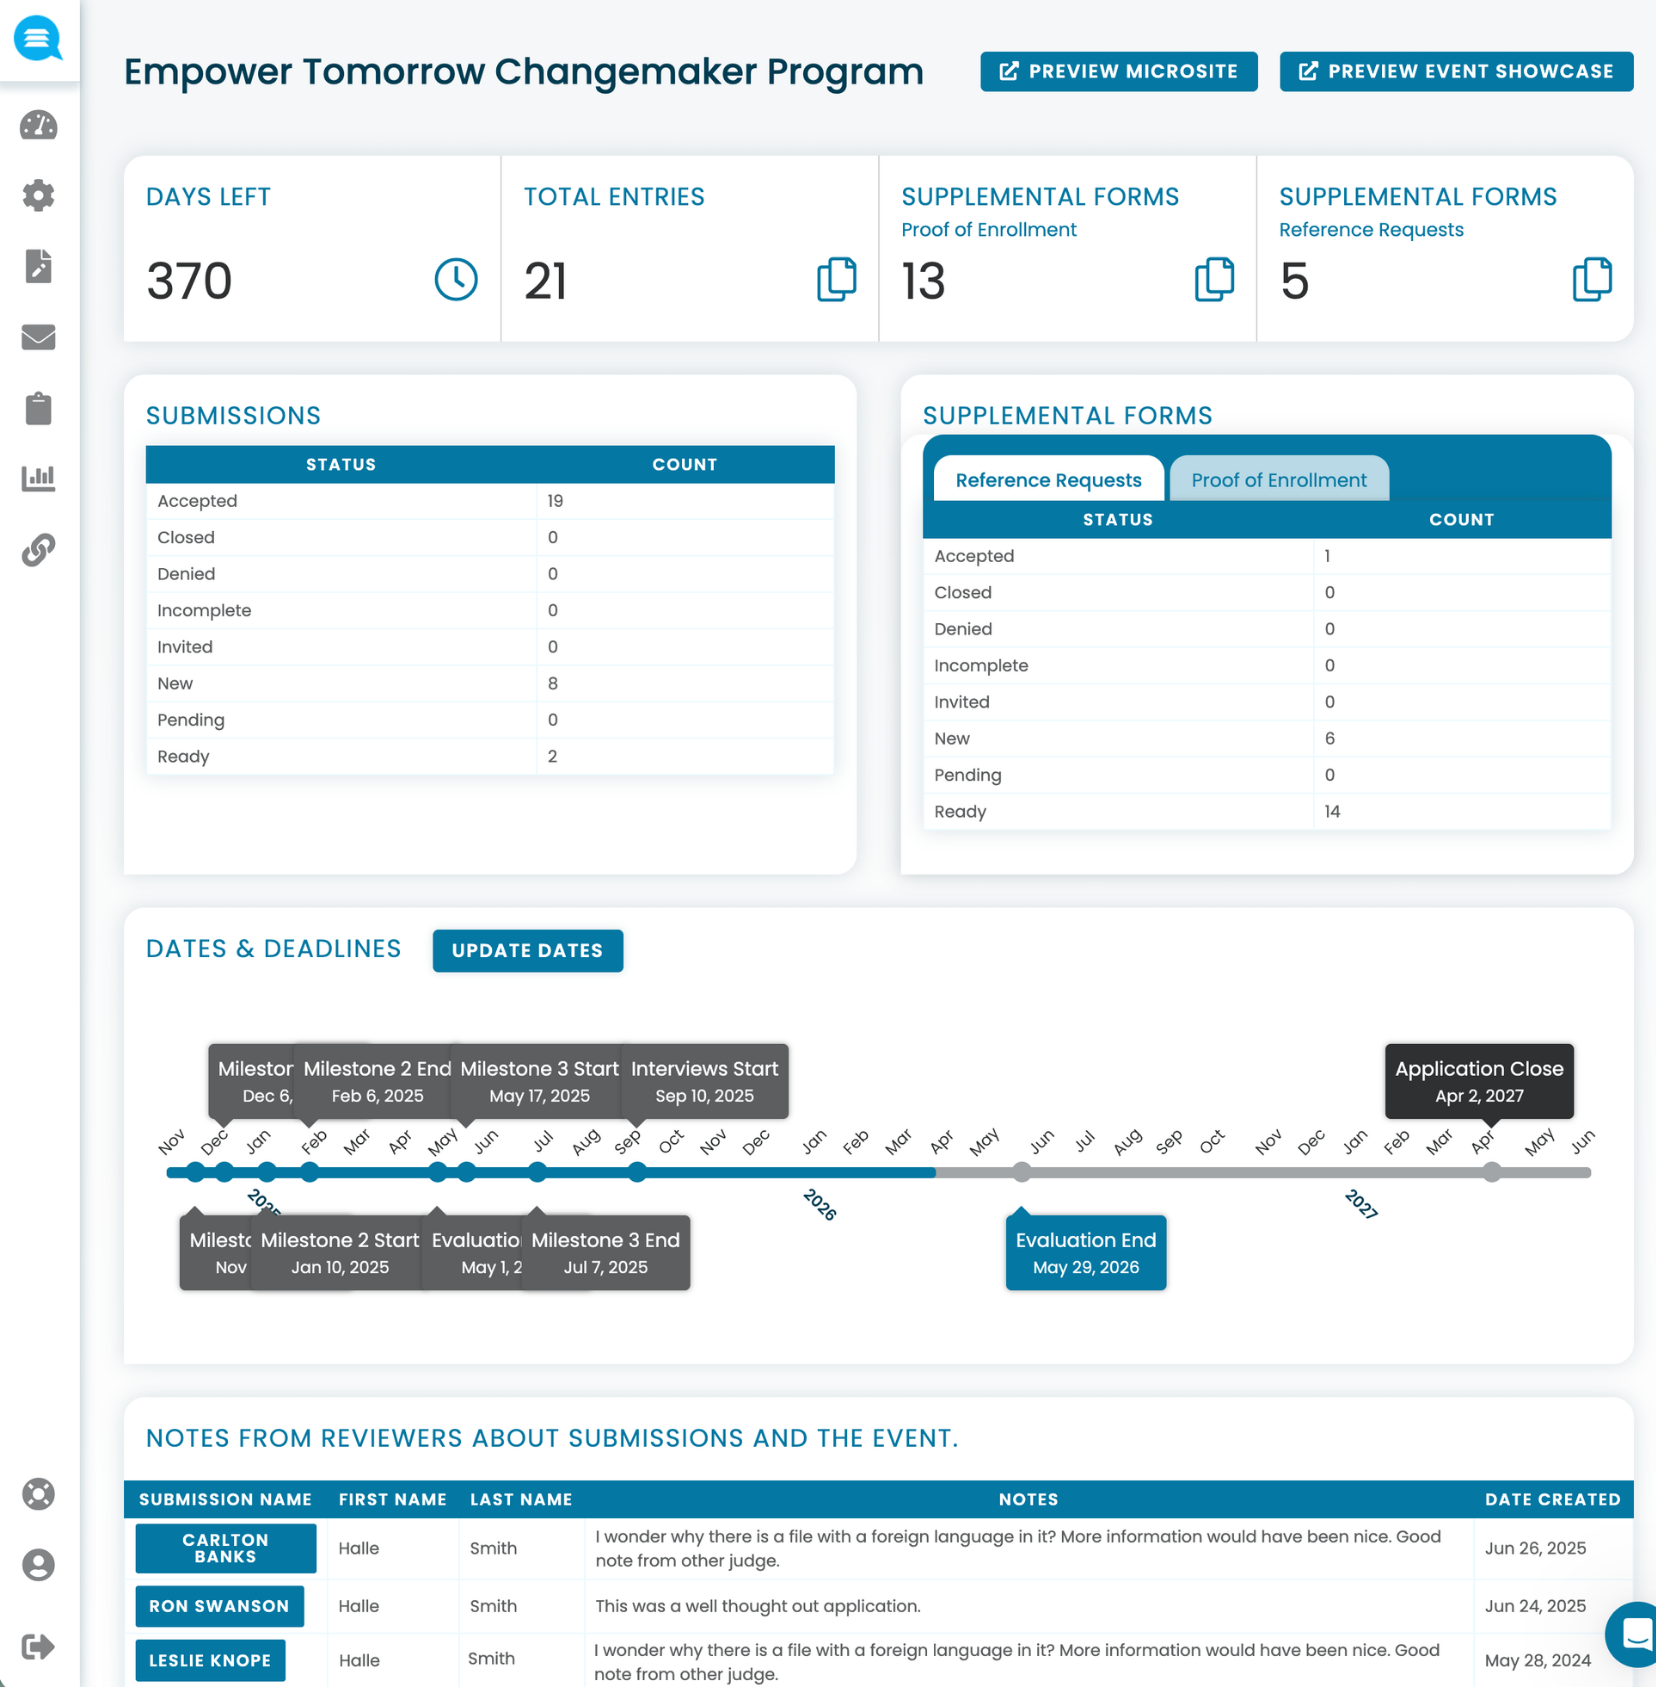
Task: Open help via the lifebuoy icon
Action: 38,1494
